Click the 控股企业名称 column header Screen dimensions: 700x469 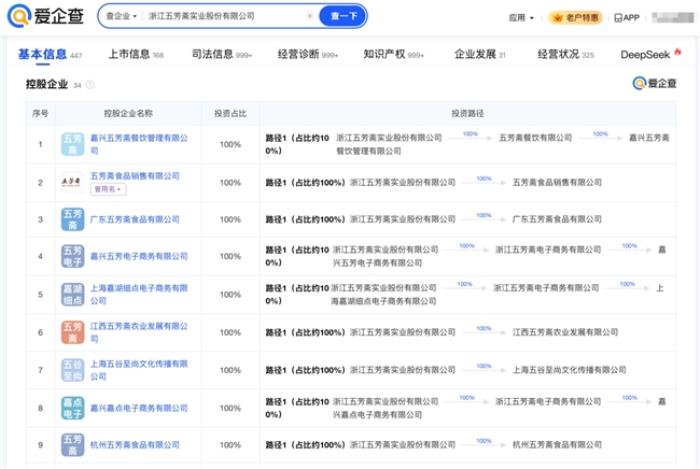click(x=129, y=113)
